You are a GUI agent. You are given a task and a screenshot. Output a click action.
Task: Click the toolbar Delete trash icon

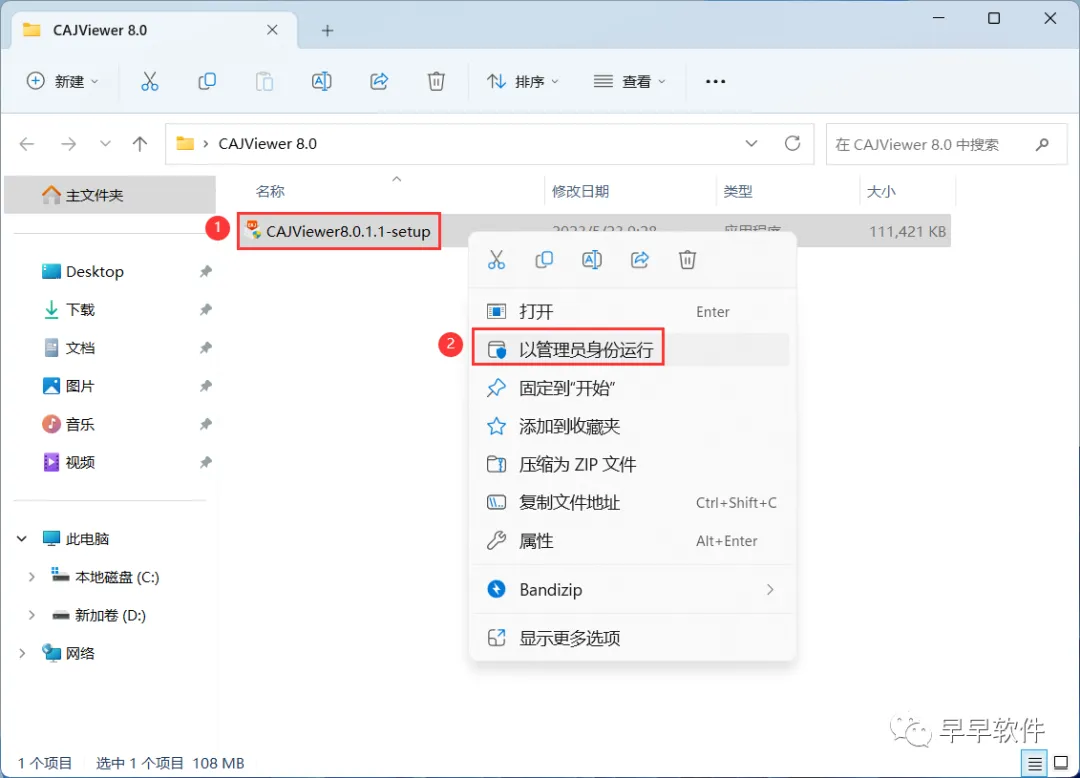pyautogui.click(x=436, y=81)
